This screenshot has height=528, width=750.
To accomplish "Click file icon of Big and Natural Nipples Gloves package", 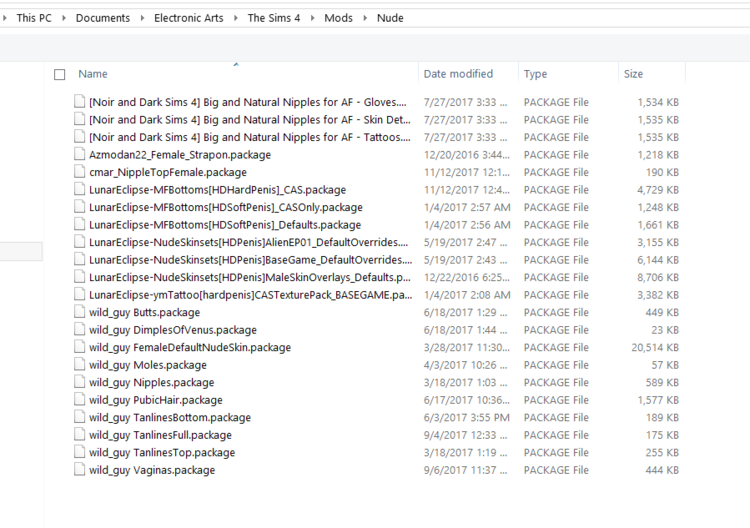I will (79, 101).
